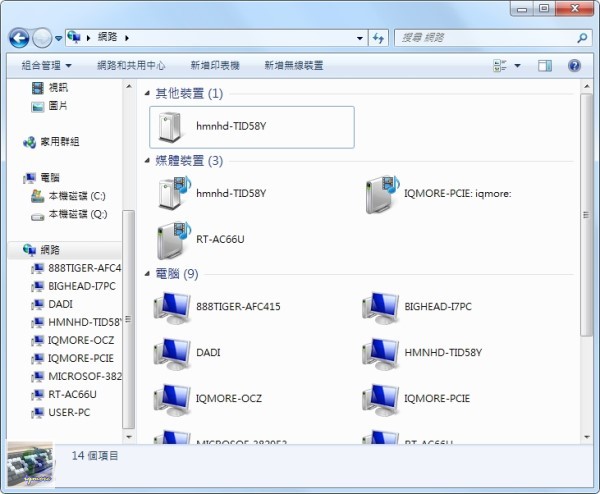Open the recent pages dropdown arrow
Image resolution: width=600 pixels, height=494 pixels.
click(59, 38)
